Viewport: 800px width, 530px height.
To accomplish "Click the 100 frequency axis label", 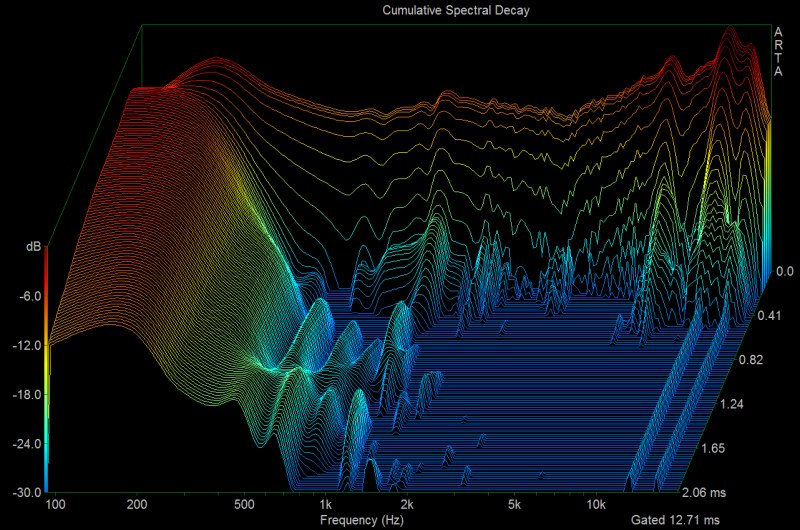I will pos(55,504).
